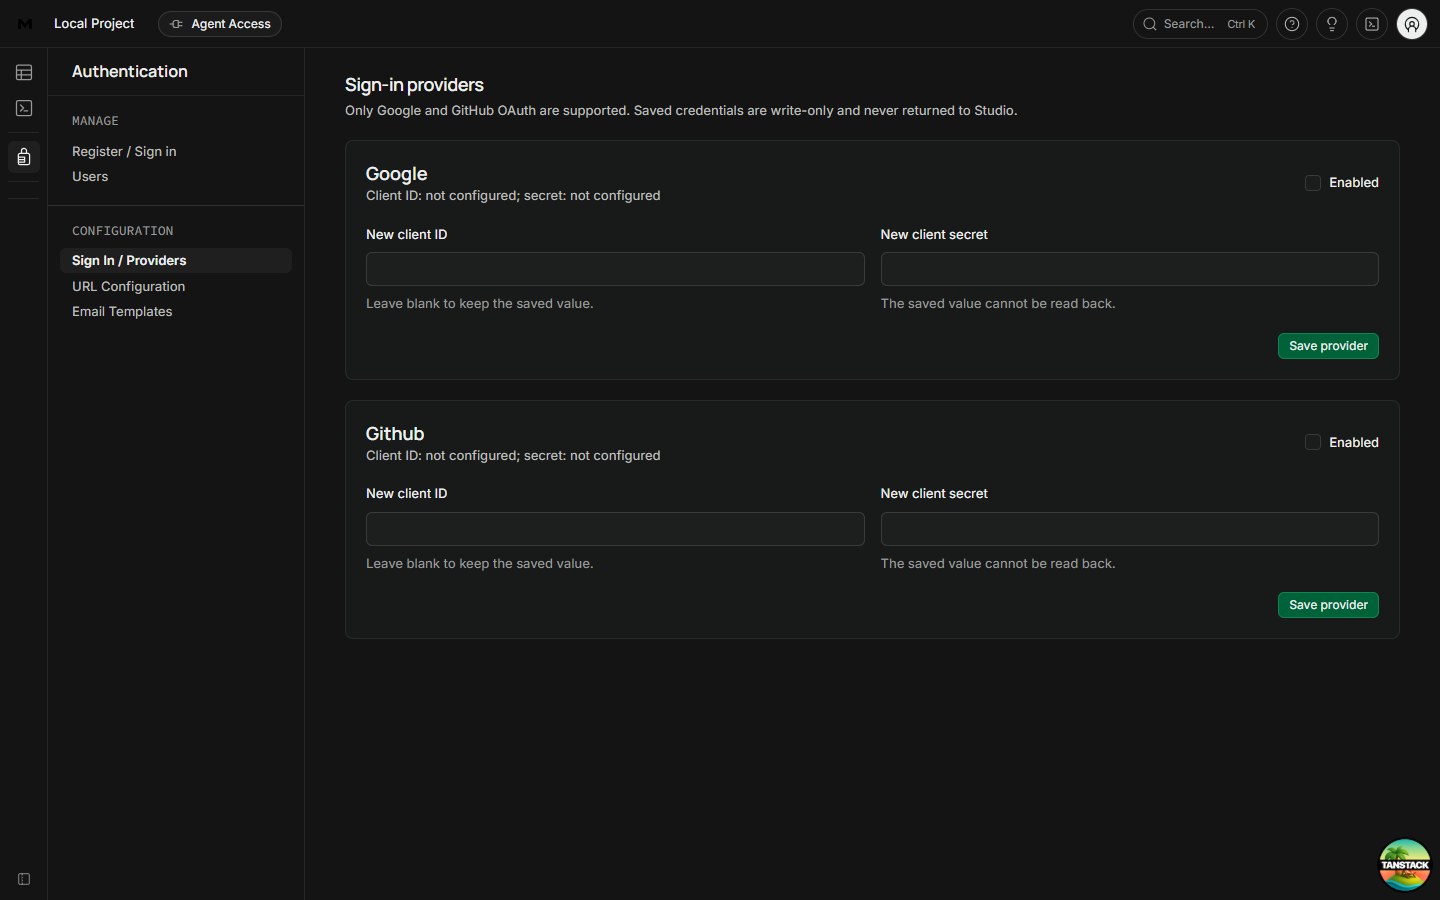Image resolution: width=1440 pixels, height=900 pixels.
Task: Enable the Github provider checkbox
Action: 1313,442
